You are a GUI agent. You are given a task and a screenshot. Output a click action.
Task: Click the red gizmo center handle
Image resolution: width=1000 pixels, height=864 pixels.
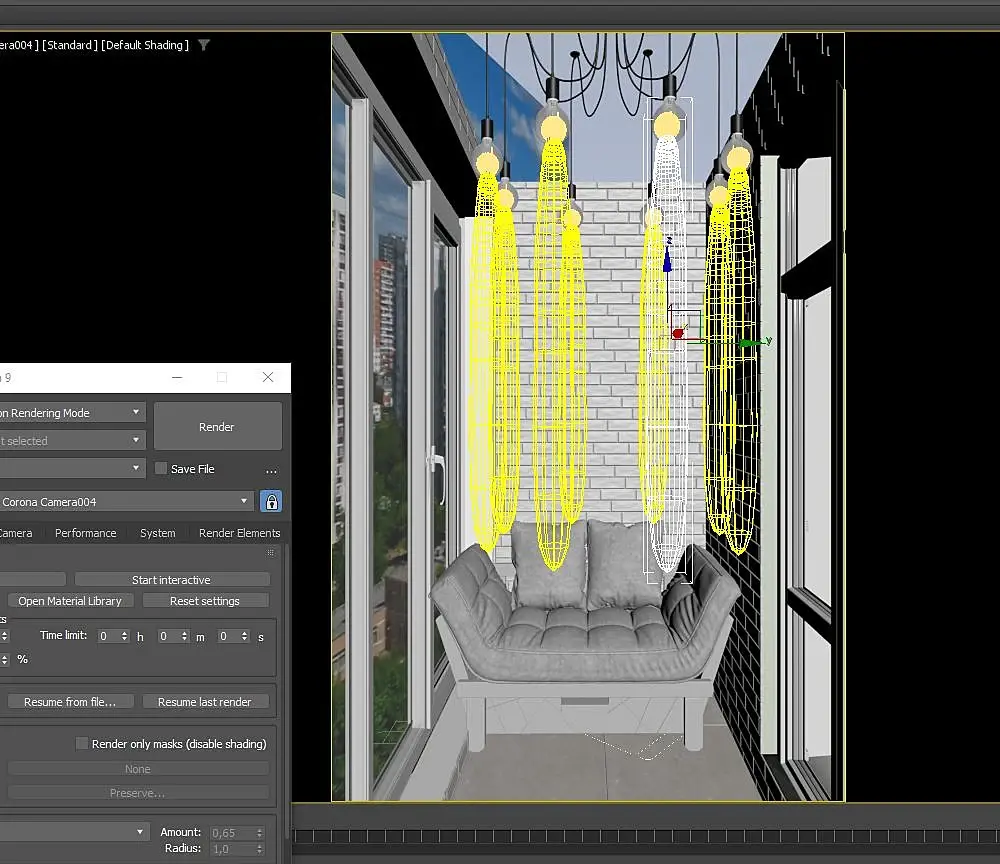click(678, 333)
